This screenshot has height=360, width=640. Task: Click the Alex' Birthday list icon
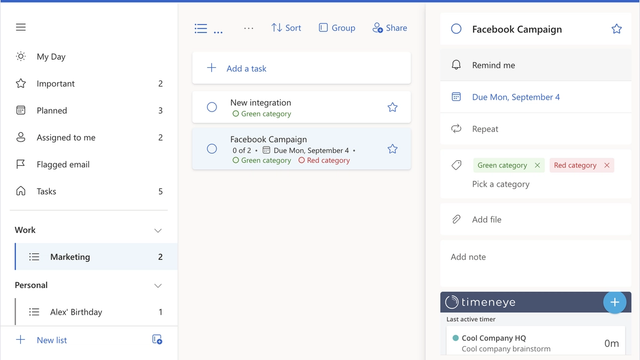pyautogui.click(x=34, y=312)
